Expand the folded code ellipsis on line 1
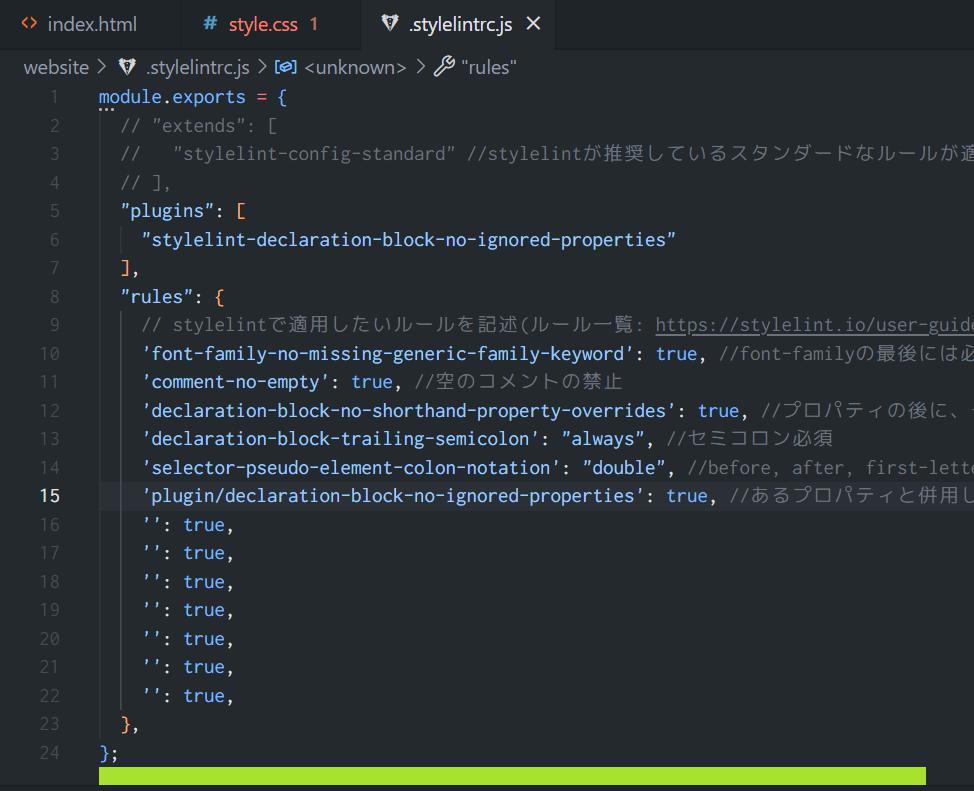This screenshot has width=974, height=791. tap(108, 109)
